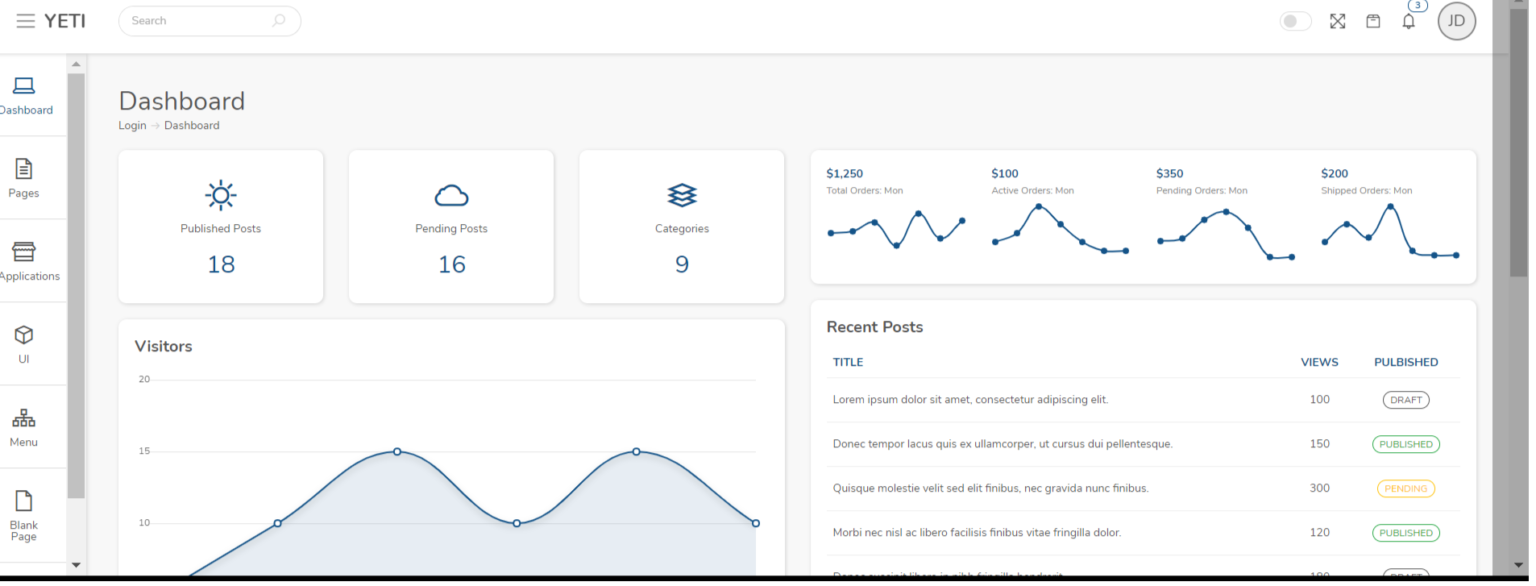Switch theme using the toggle switch
The width and height of the screenshot is (1536, 586).
pyautogui.click(x=1295, y=20)
